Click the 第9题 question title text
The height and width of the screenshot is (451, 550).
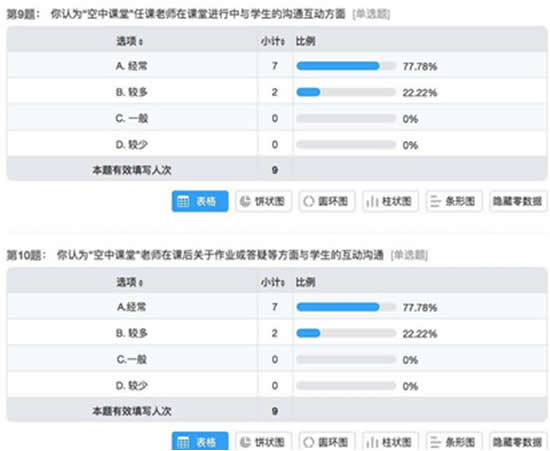198,14
